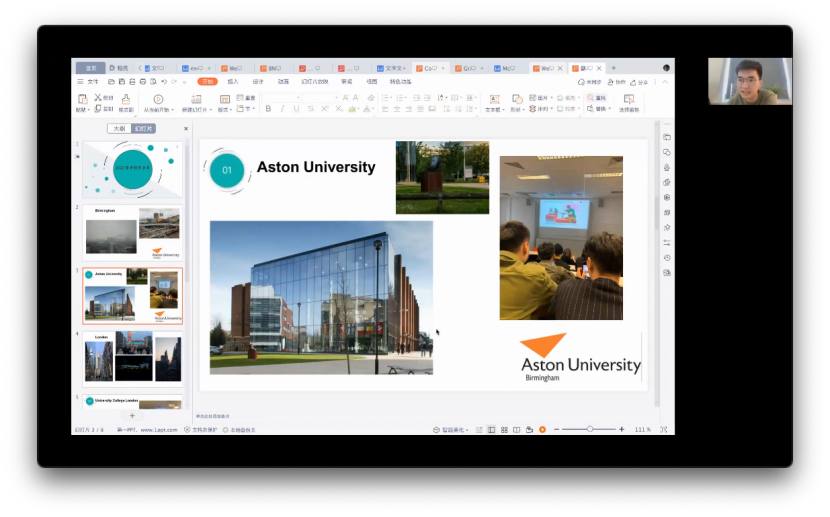830x517 pixels.
Task: Select the London slide 4 thumbnail
Action: tap(132, 359)
